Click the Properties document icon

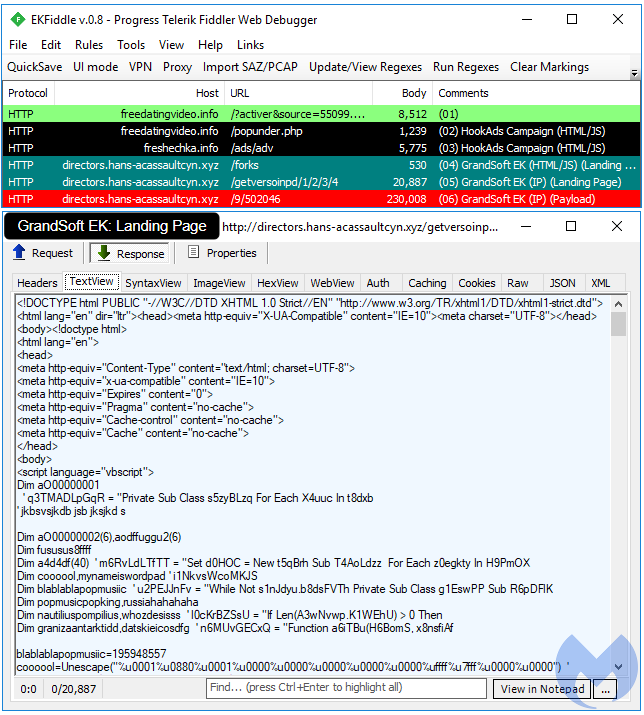(x=193, y=252)
